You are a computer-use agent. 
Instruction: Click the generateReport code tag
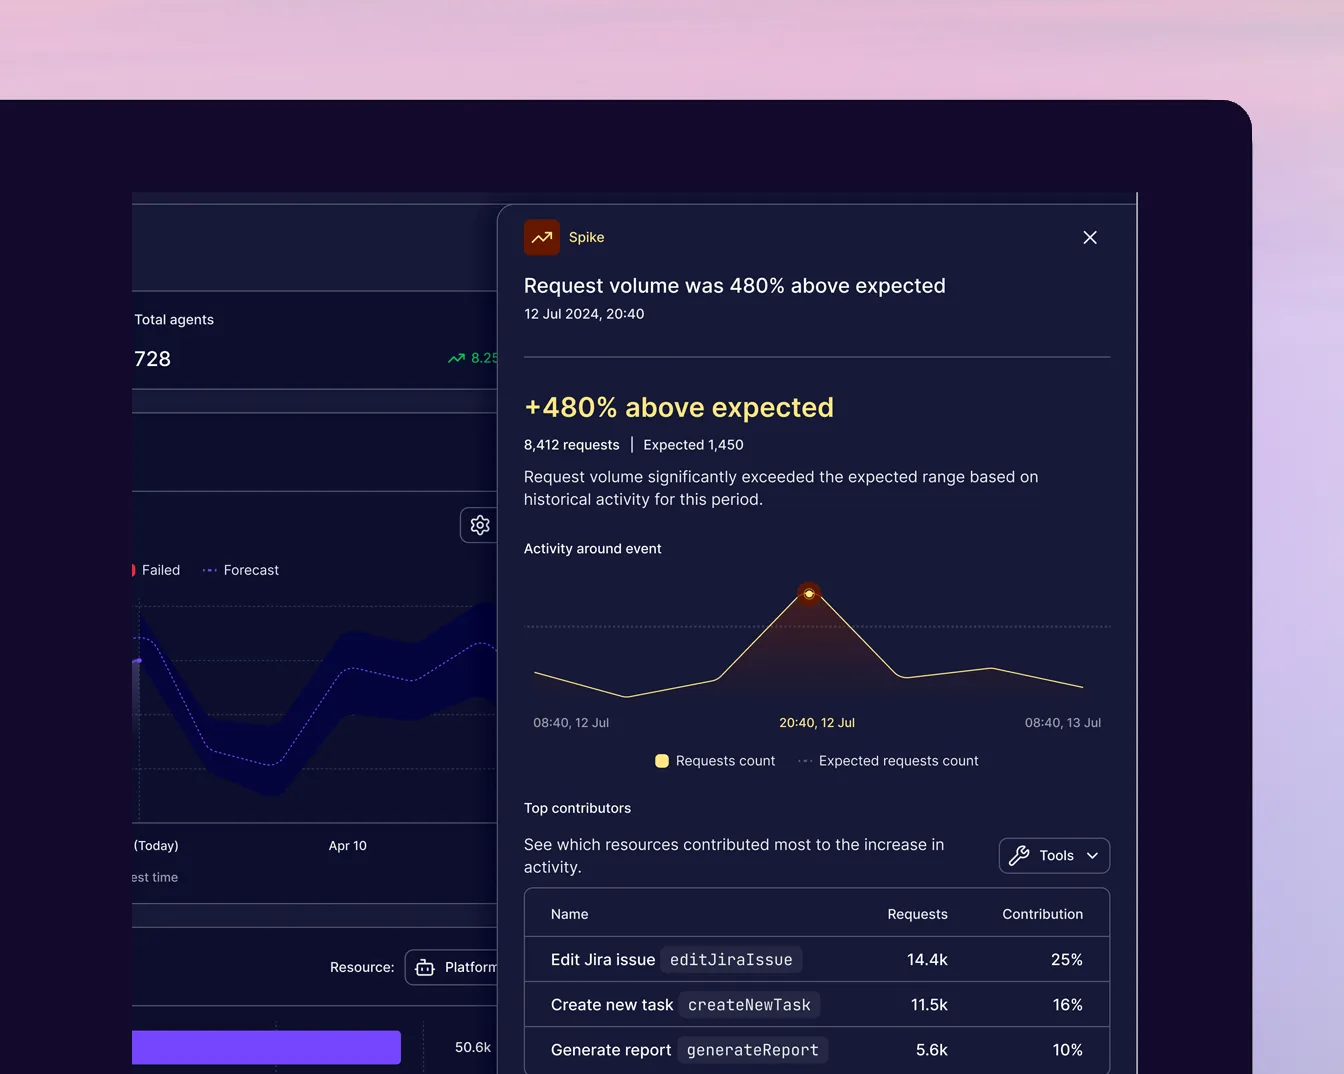tap(752, 1050)
